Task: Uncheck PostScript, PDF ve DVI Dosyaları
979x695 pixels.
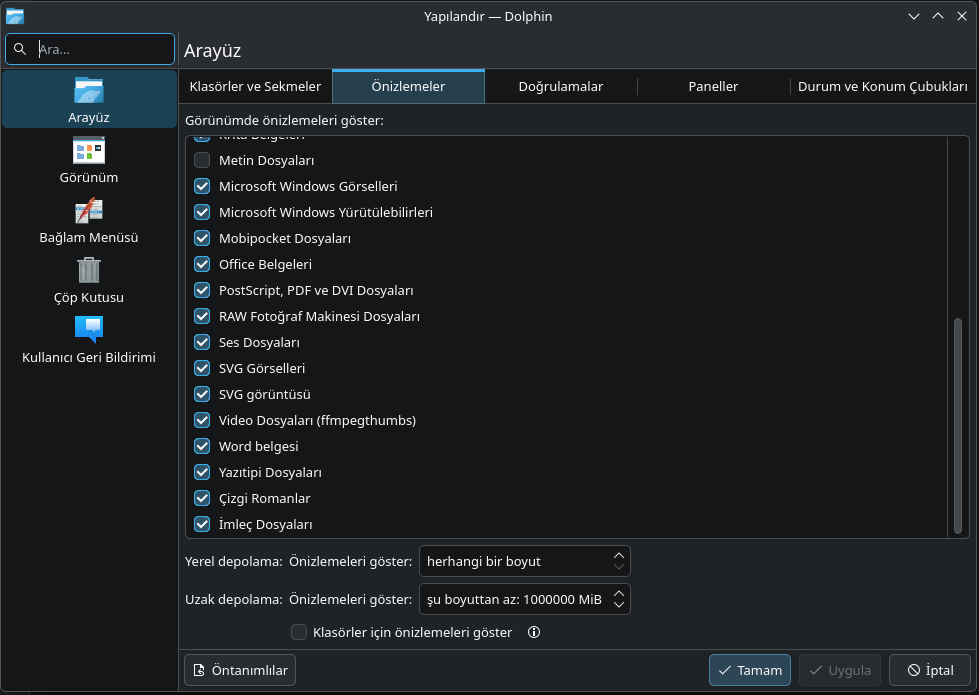Action: 202,290
